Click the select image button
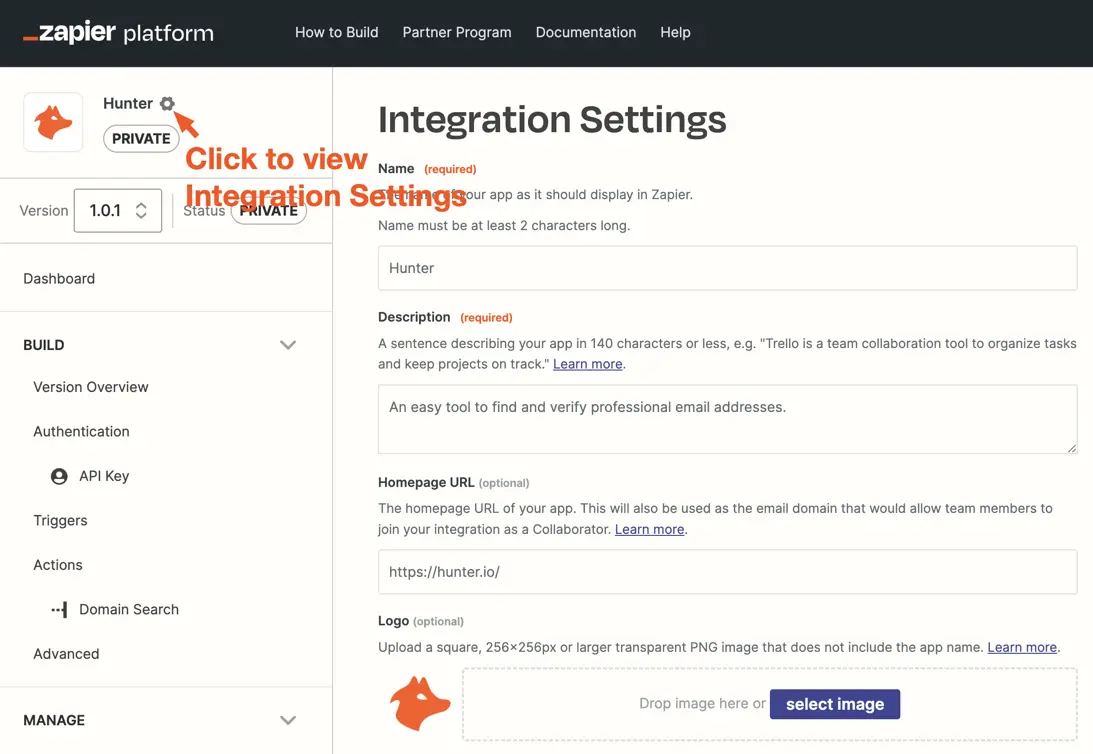The image size is (1093, 754). point(835,704)
